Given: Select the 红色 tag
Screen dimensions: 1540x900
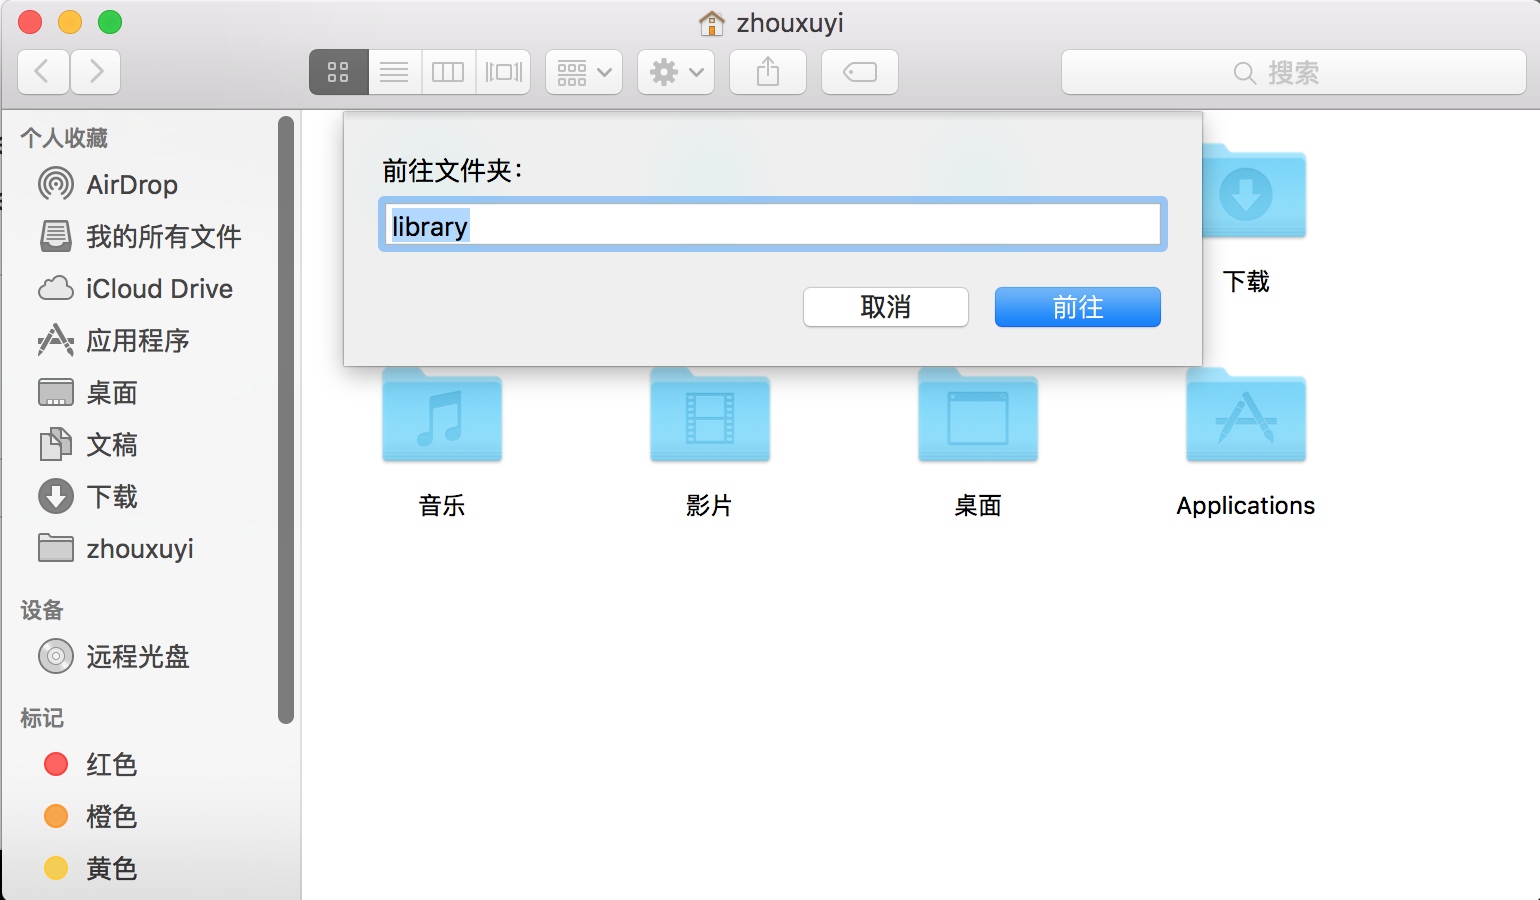Looking at the screenshot, I should 110,764.
